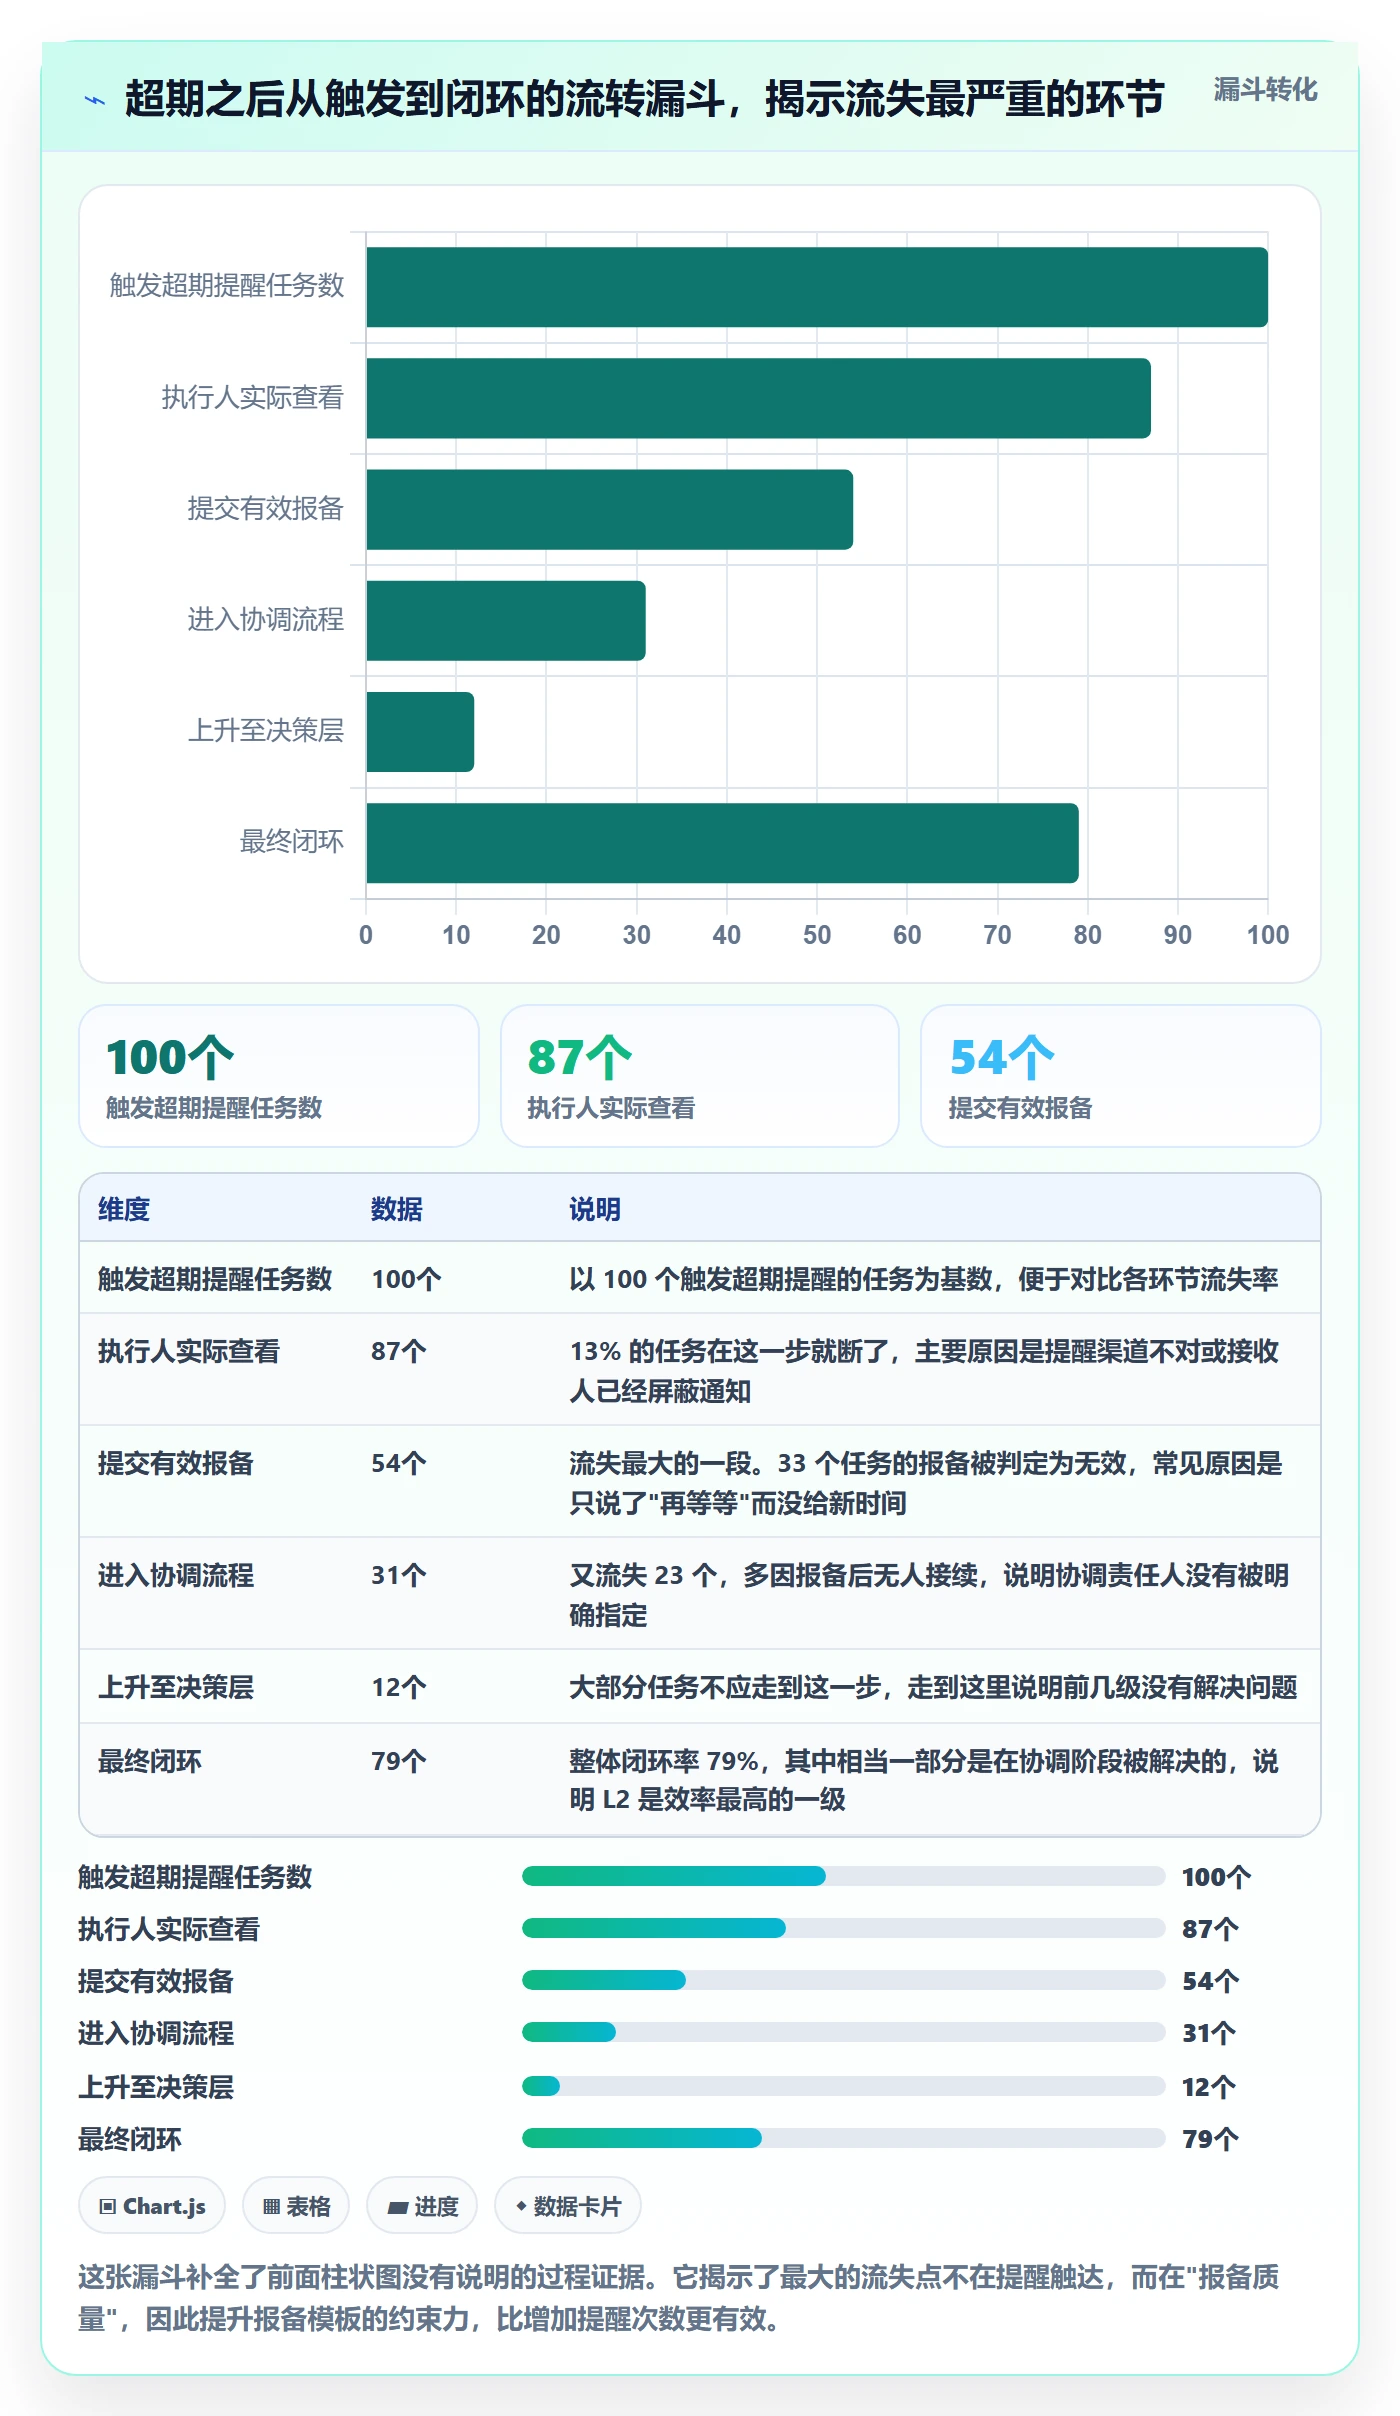Click the 说明 column header
This screenshot has height=2416, width=1400.
595,1209
